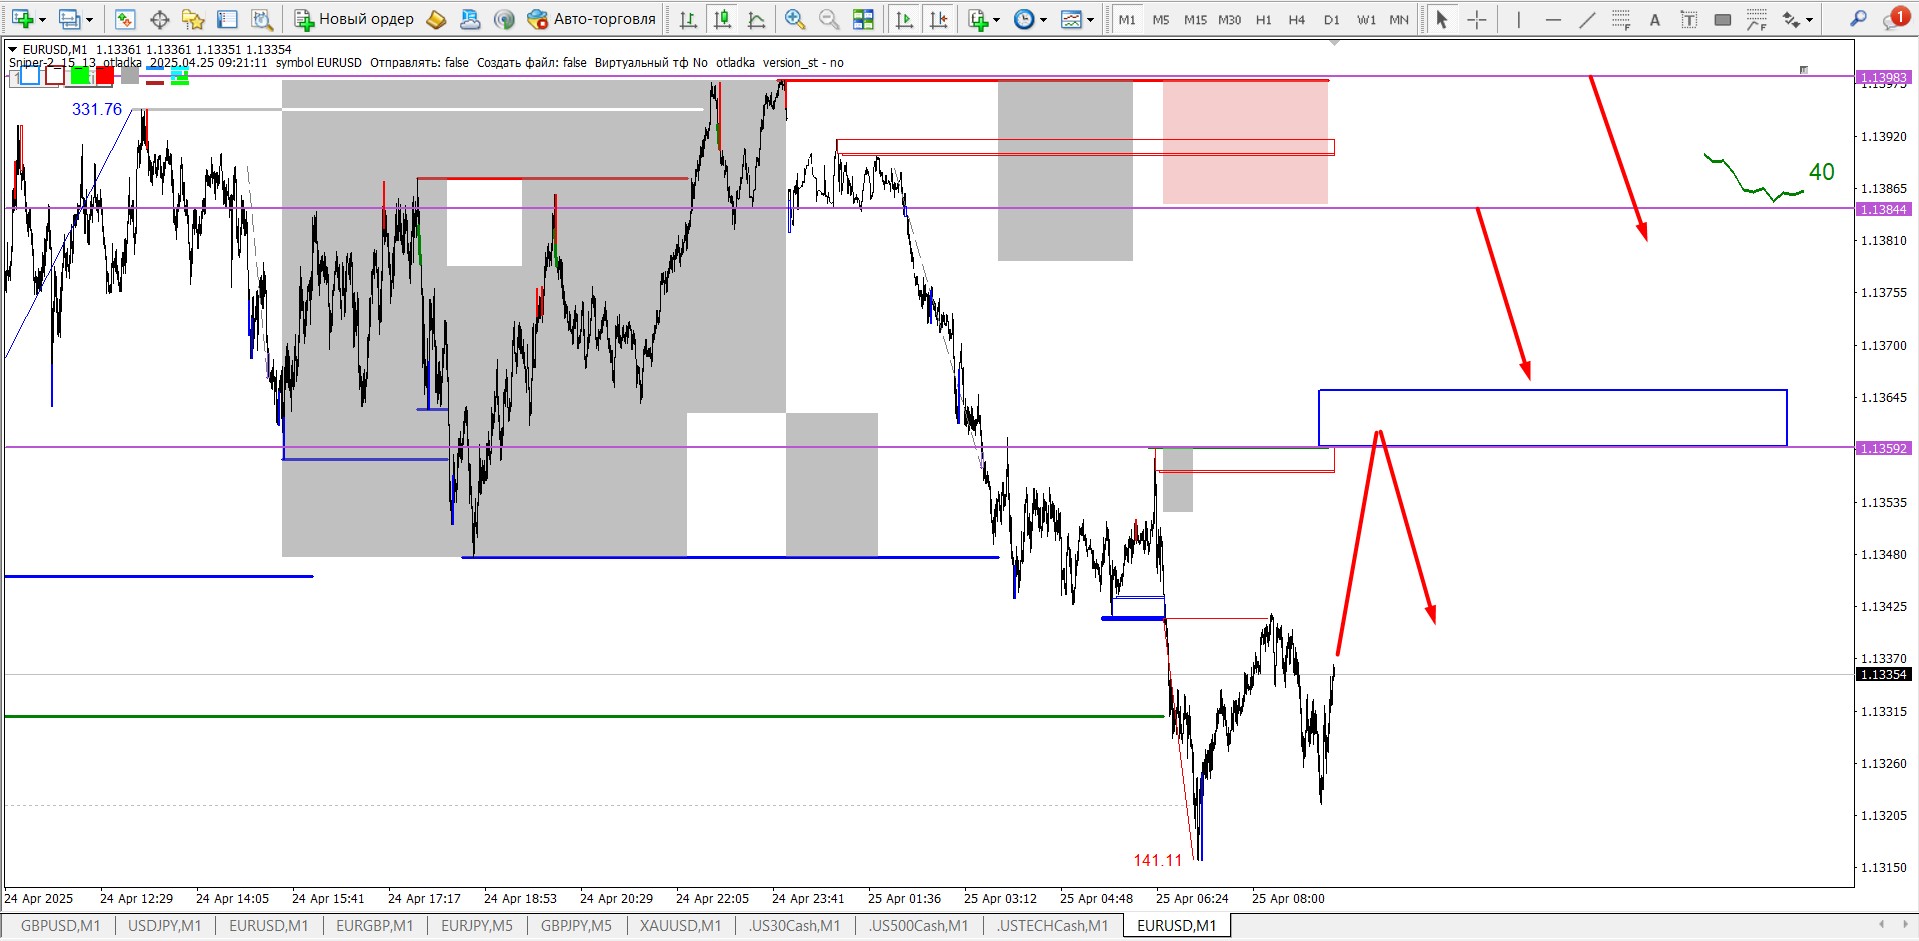Click the solid red square on chart
This screenshot has width=1919, height=941.
click(105, 75)
